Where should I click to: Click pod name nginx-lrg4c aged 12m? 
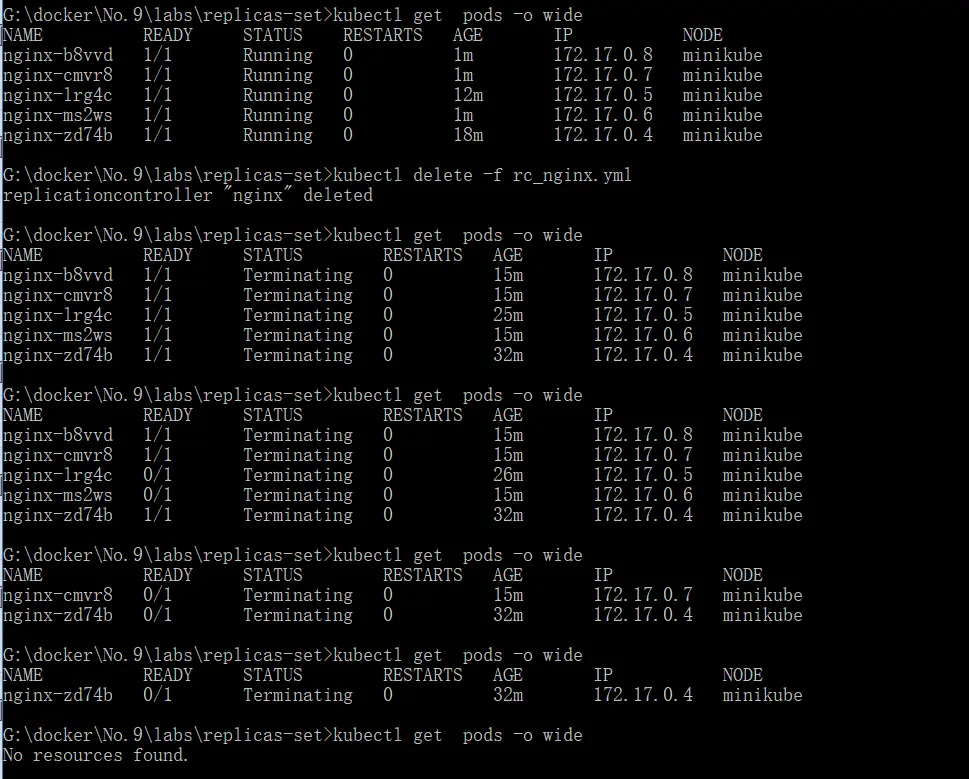57,96
